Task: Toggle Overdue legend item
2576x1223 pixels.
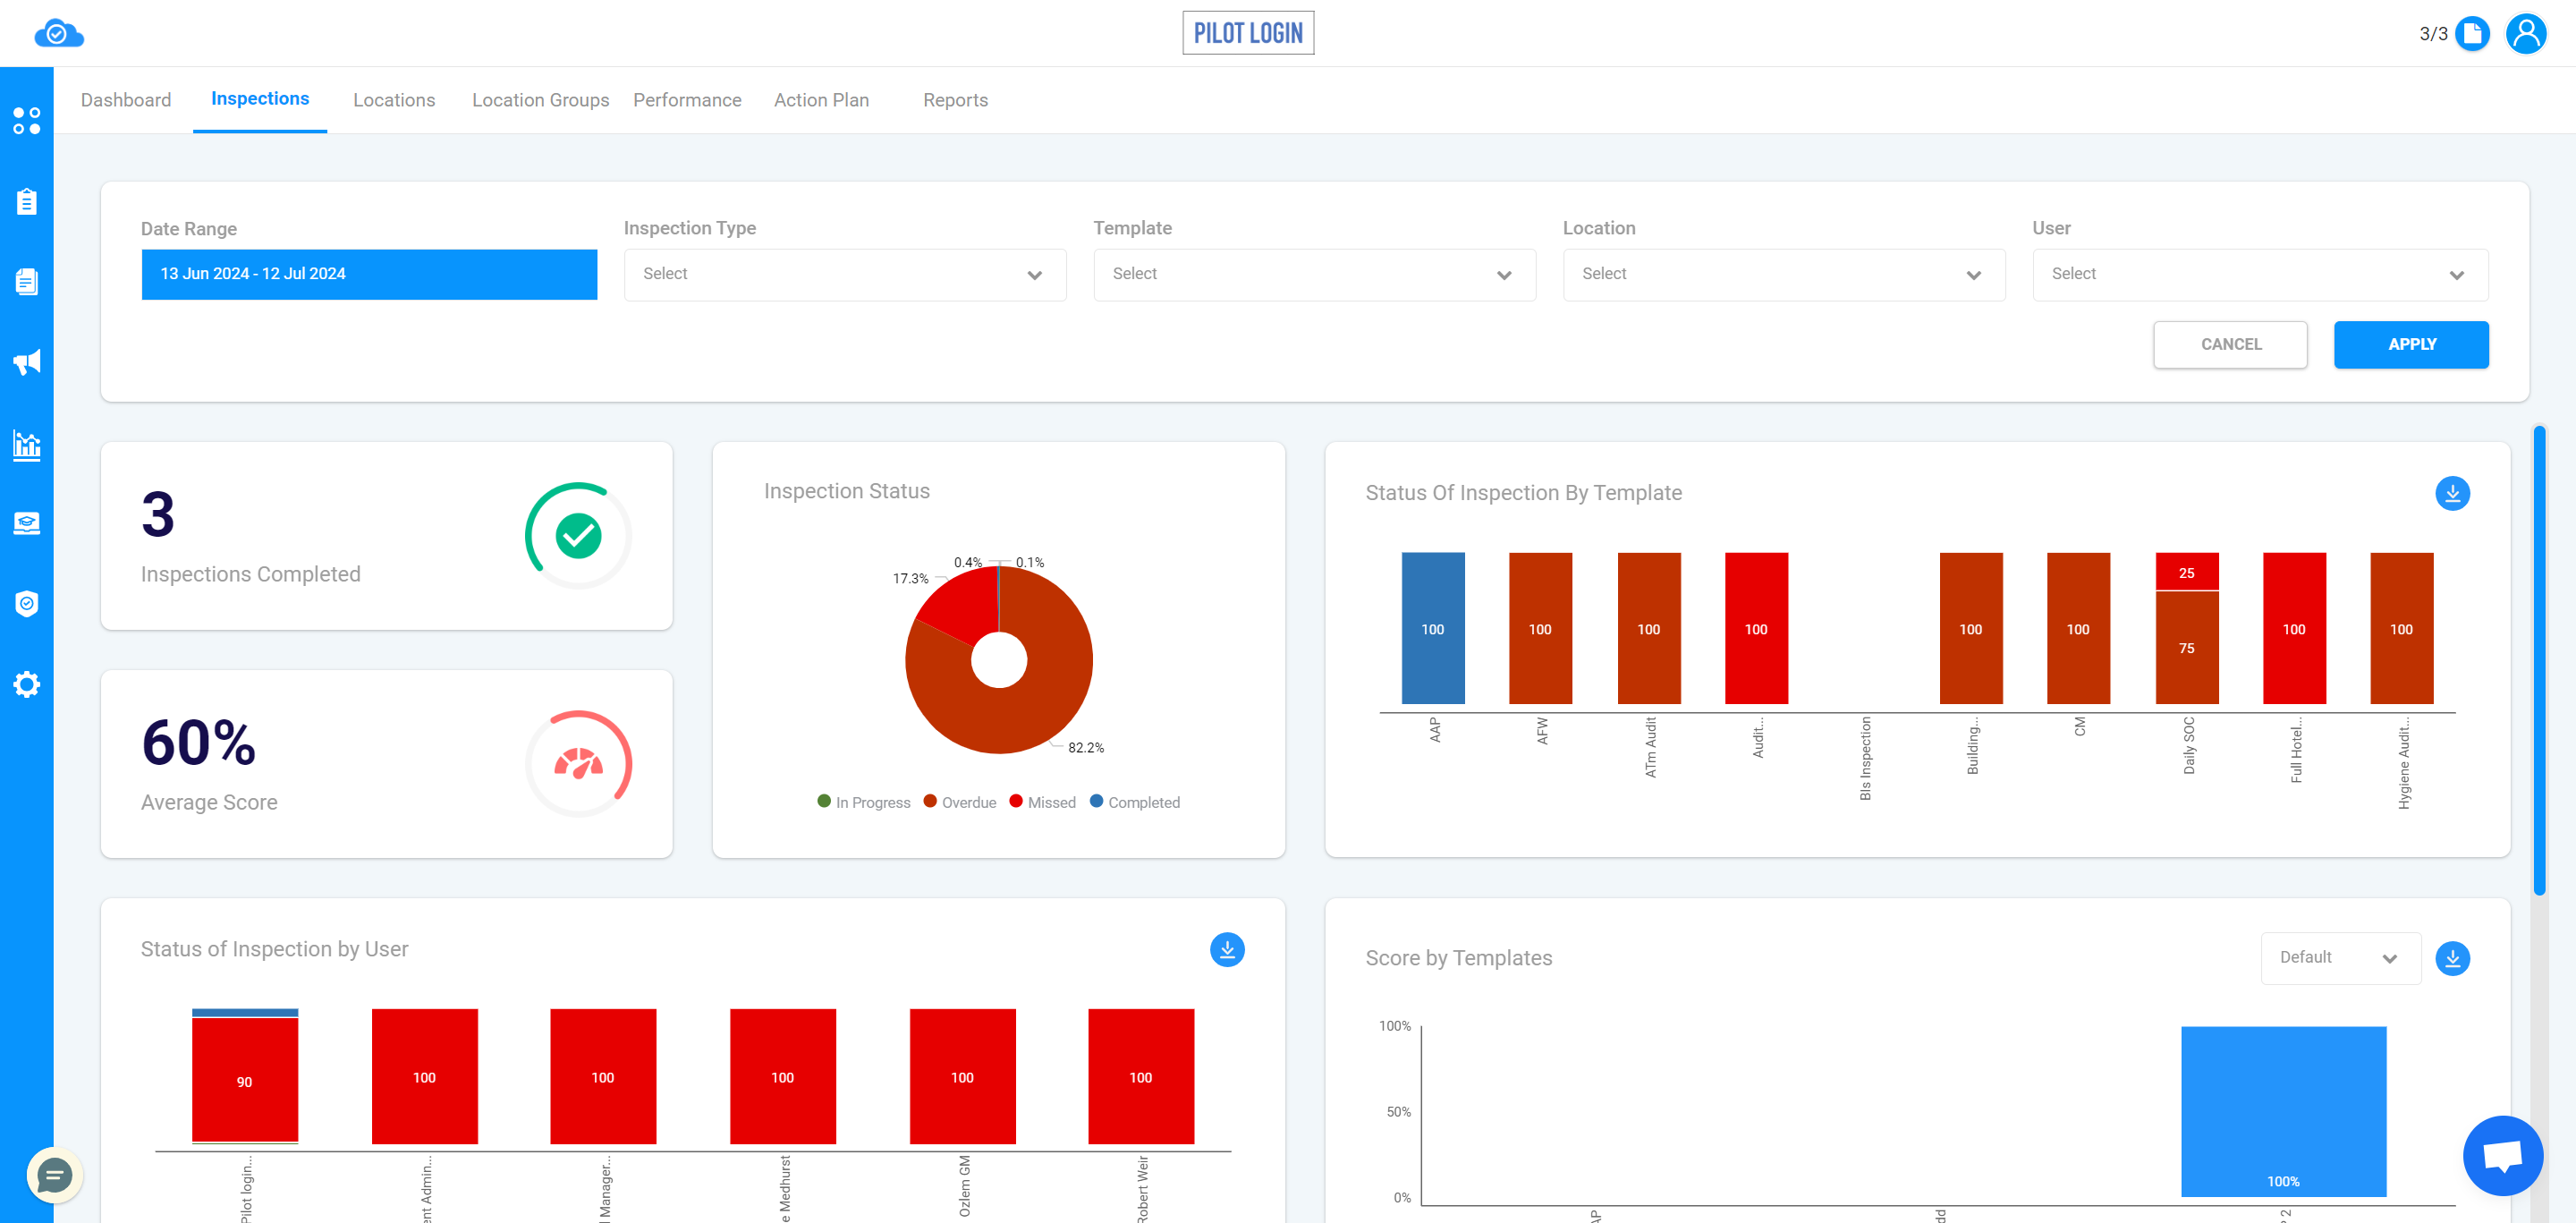Action: 959,802
